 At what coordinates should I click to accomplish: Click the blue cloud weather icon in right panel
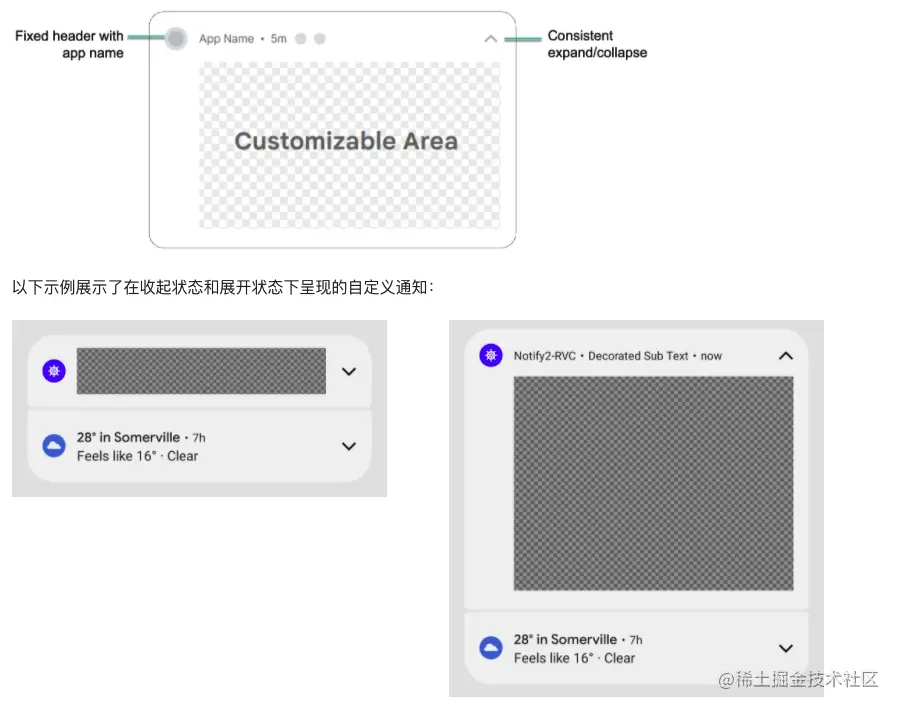click(491, 648)
